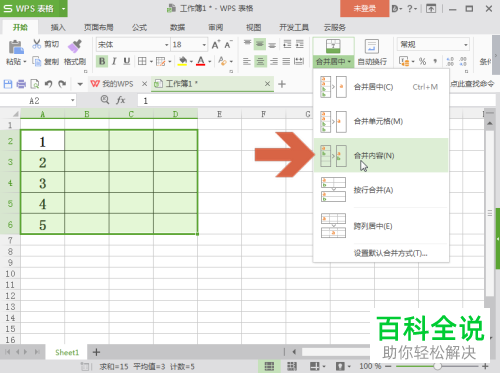Apply the yellow fill color bucket
Image resolution: width=500 pixels, height=373 pixels.
182,61
